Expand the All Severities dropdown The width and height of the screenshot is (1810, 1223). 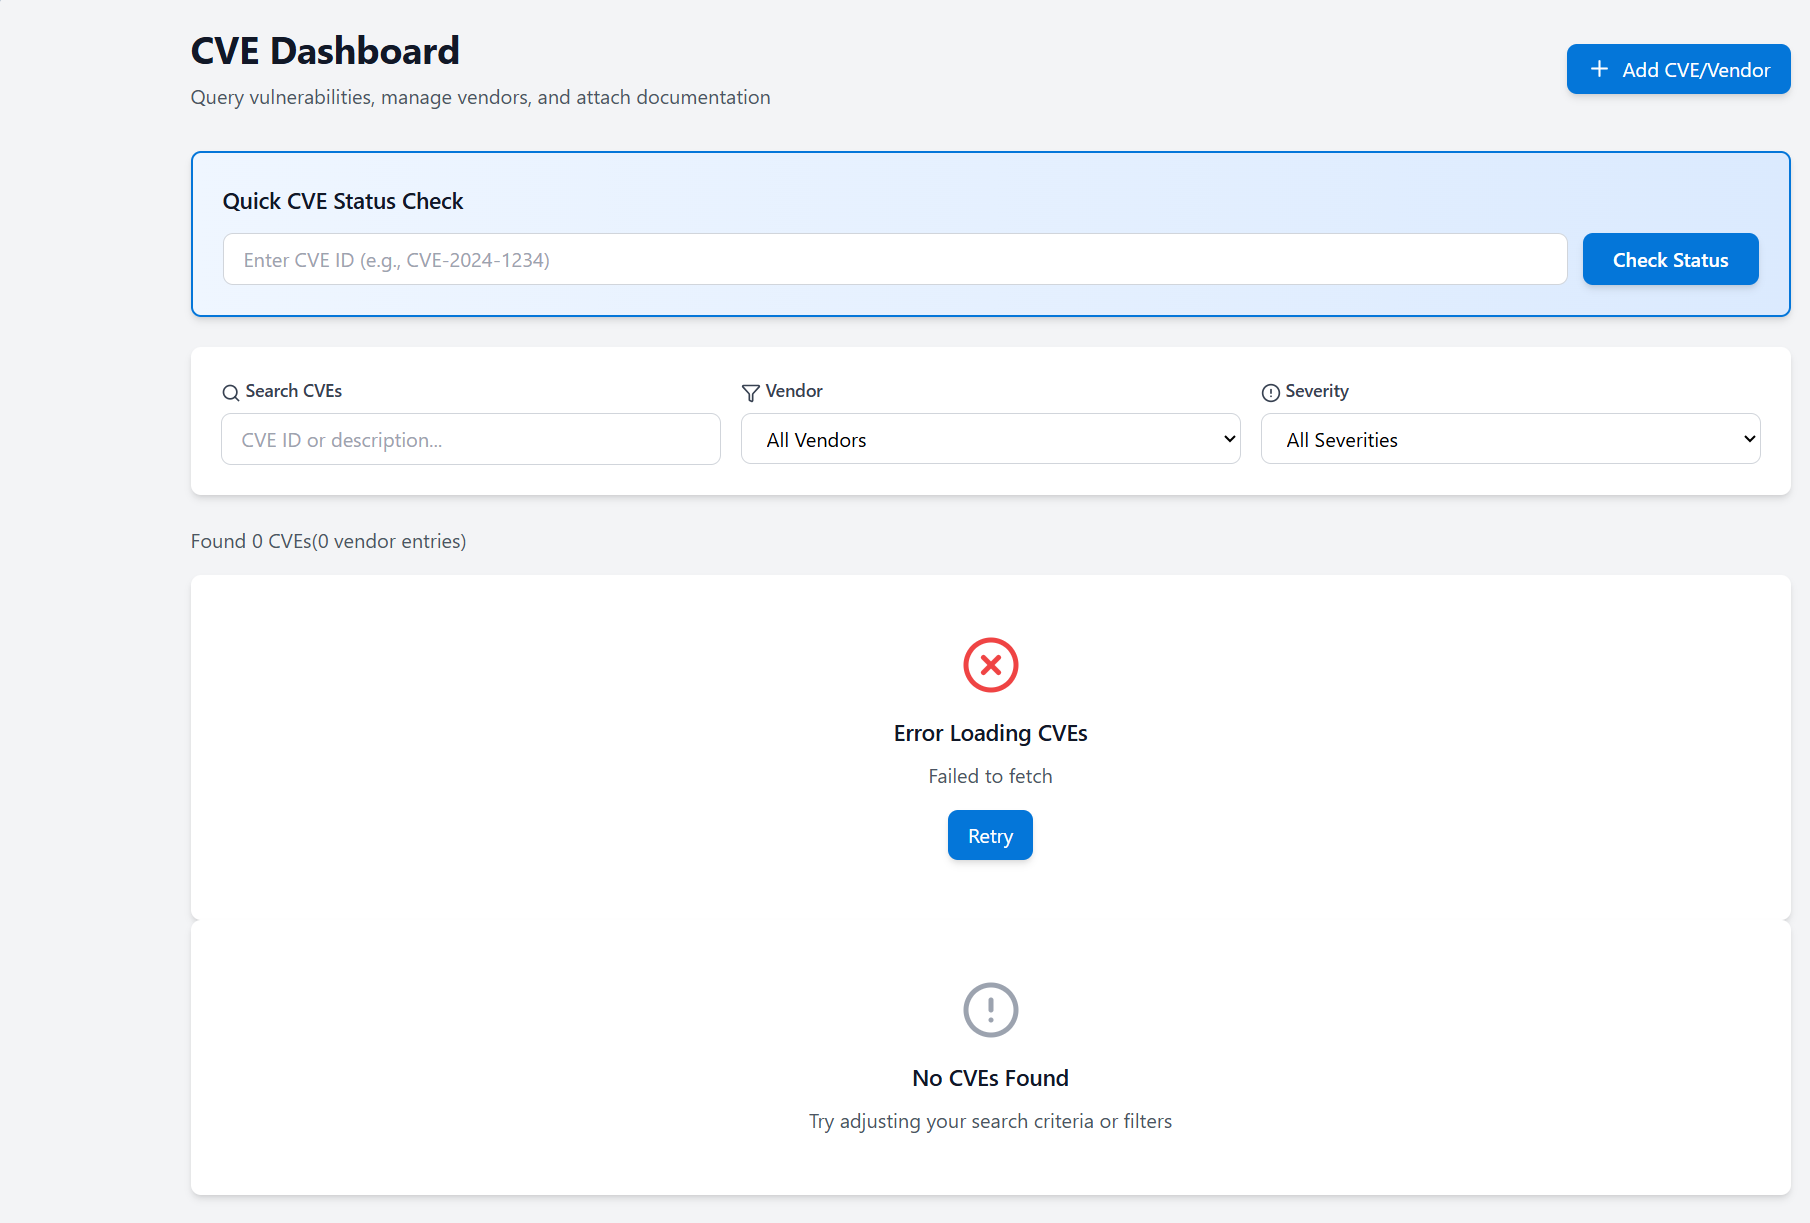(1510, 440)
